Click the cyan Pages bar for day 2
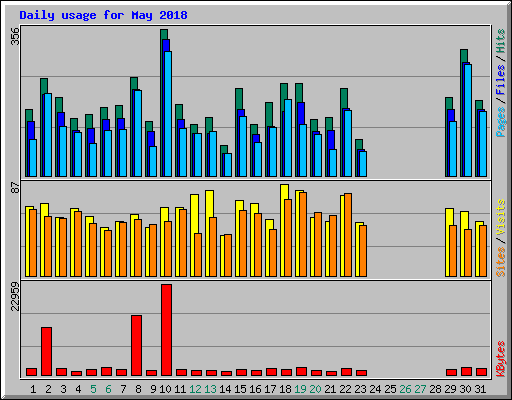The image size is (512, 400). click(x=48, y=135)
